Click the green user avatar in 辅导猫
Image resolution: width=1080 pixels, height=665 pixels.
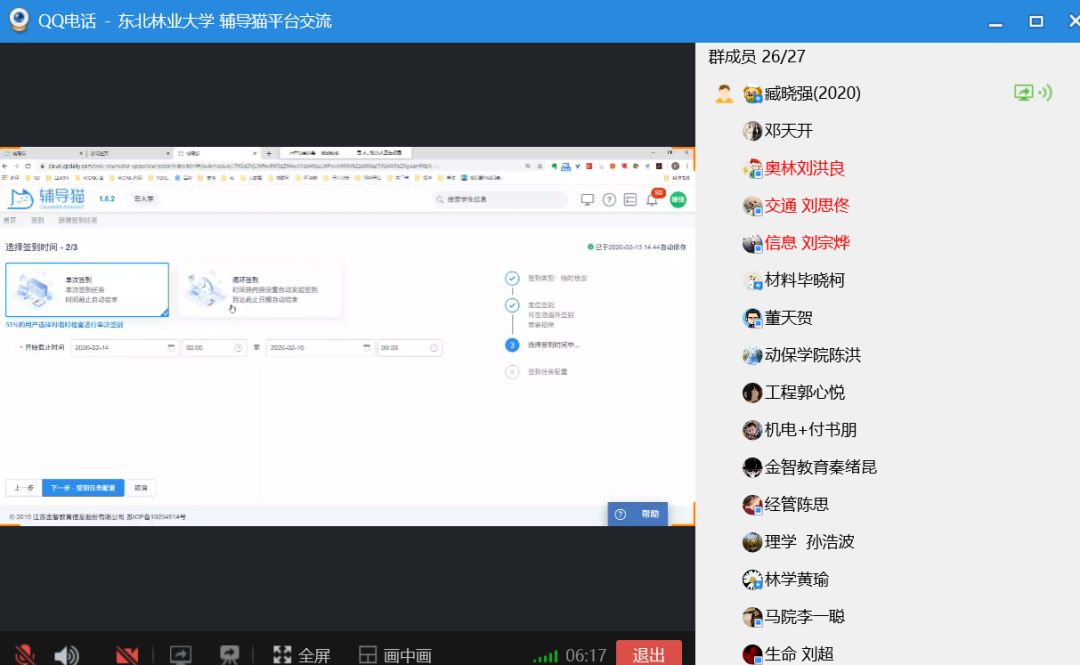(678, 199)
